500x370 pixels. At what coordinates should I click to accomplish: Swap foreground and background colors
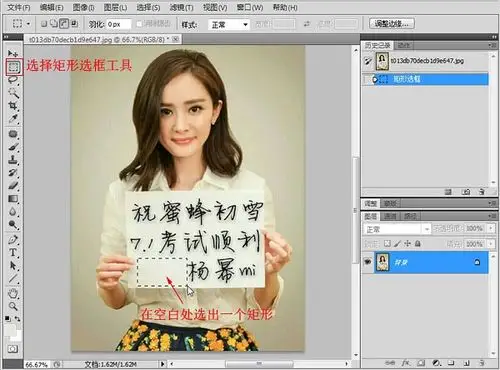tap(17, 319)
